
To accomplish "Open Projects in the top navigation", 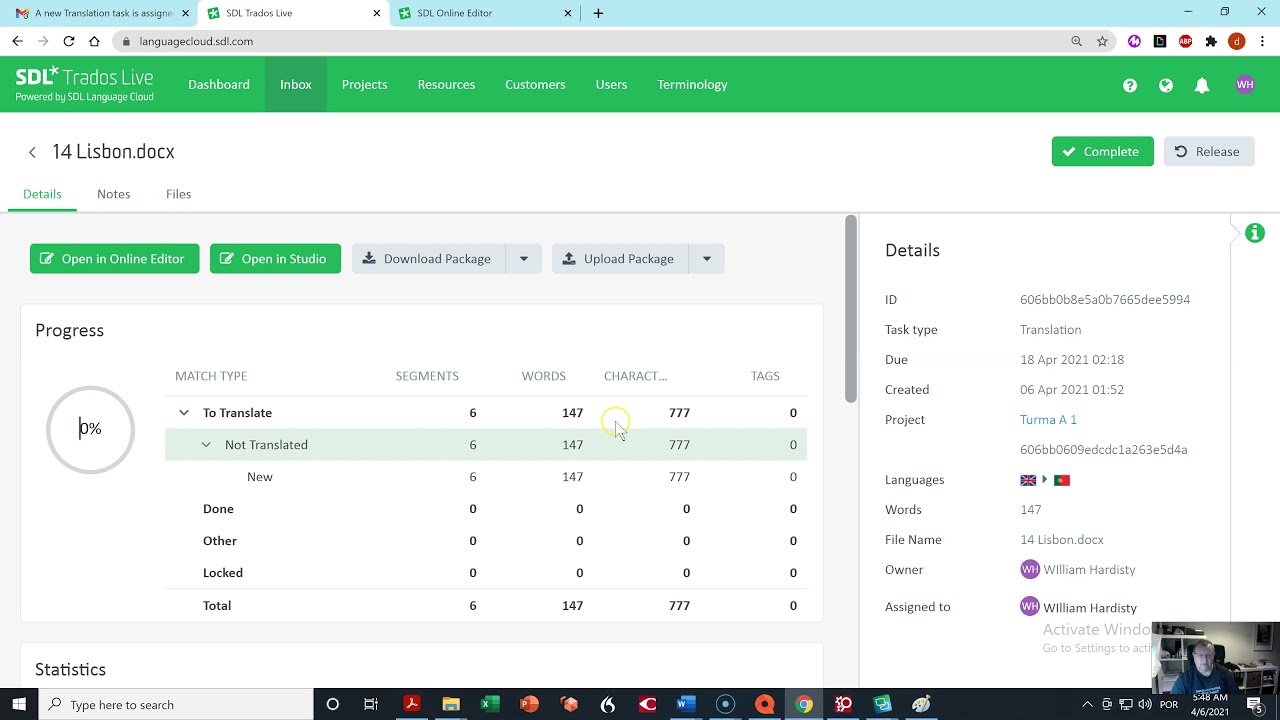I will [364, 85].
